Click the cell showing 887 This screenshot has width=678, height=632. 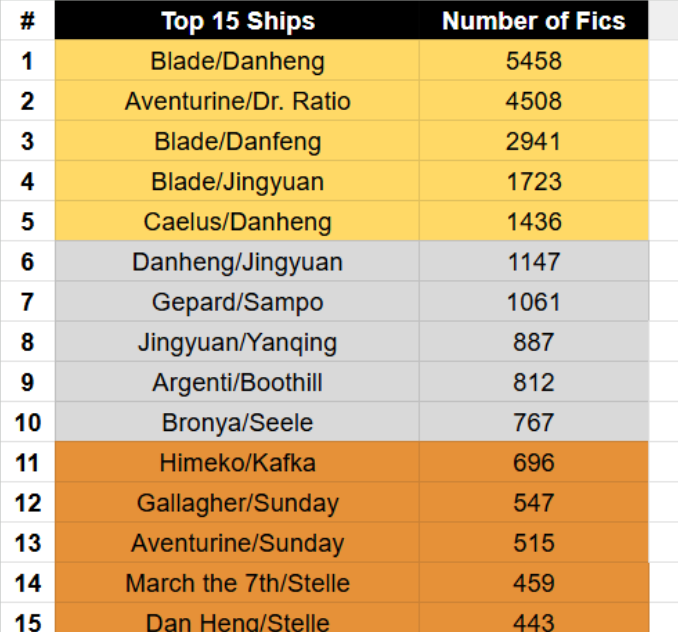(534, 342)
